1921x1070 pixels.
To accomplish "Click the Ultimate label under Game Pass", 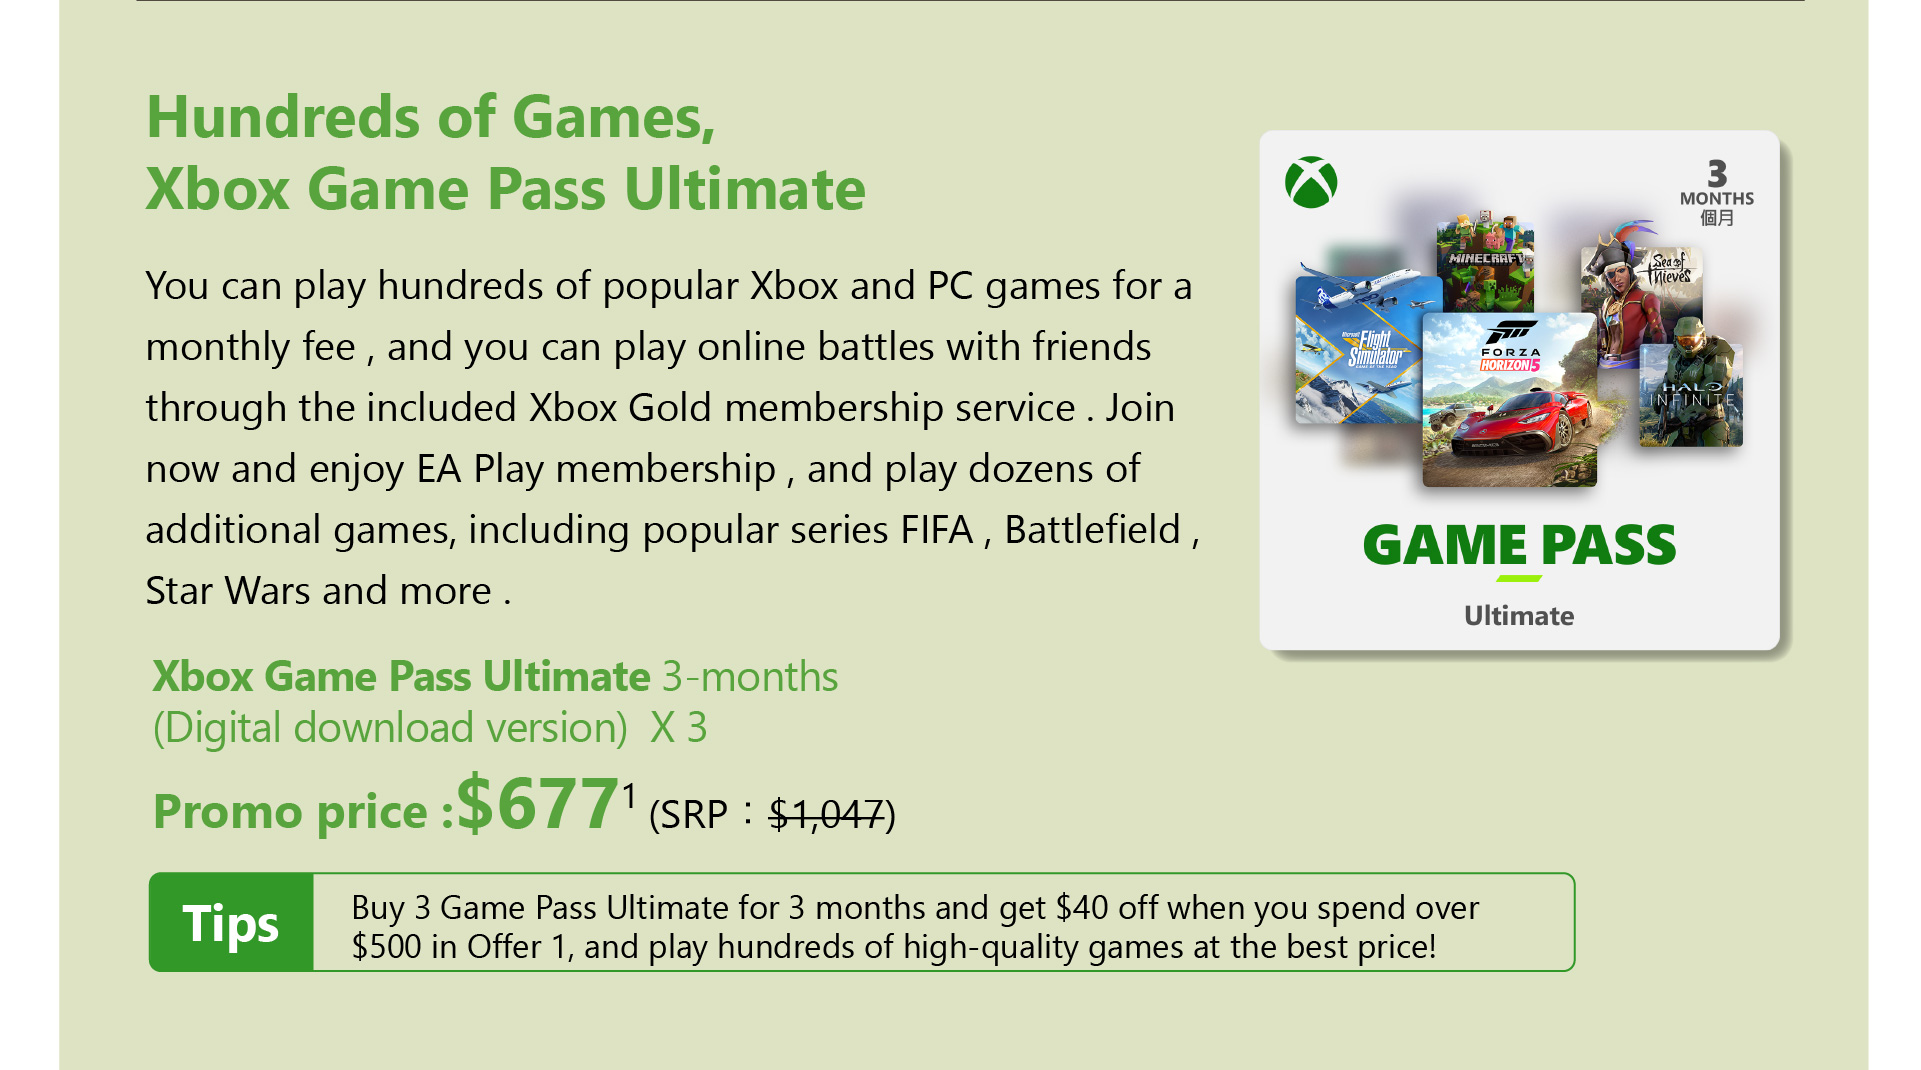I will coord(1519,616).
